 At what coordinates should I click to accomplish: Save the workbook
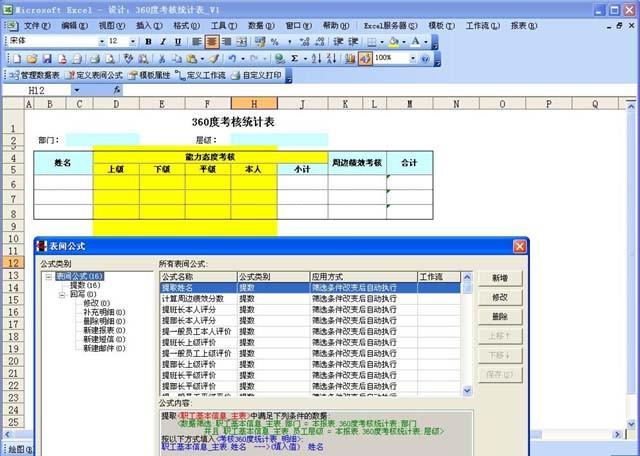(x=47, y=59)
